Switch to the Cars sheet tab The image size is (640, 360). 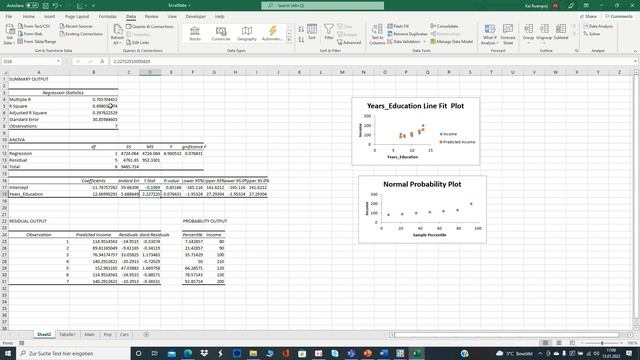124,334
